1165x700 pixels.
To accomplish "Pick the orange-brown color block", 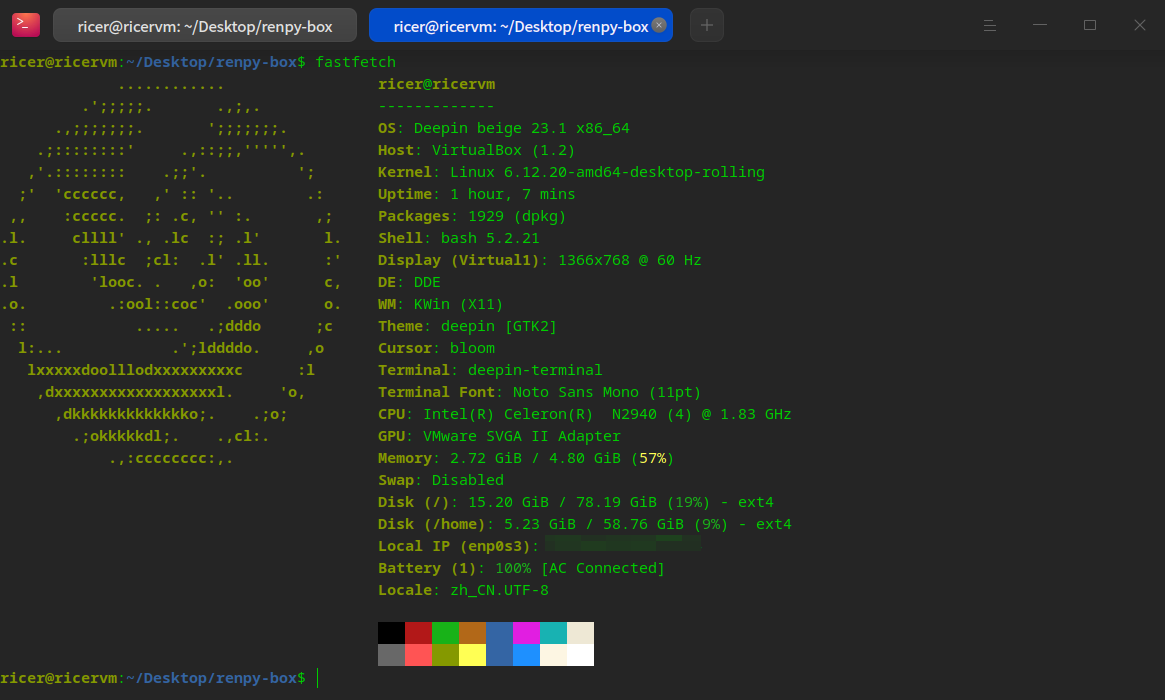I will 473,633.
